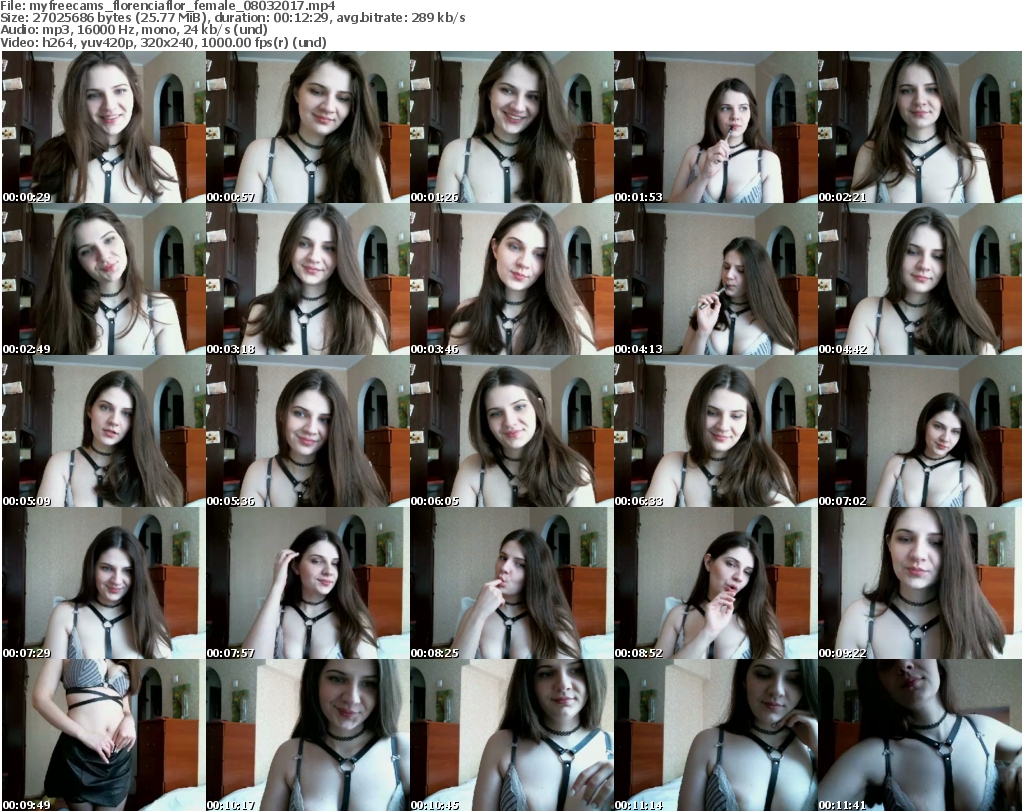1024x811 pixels.
Task: Click the 00:03:18 frame
Action: [308, 279]
